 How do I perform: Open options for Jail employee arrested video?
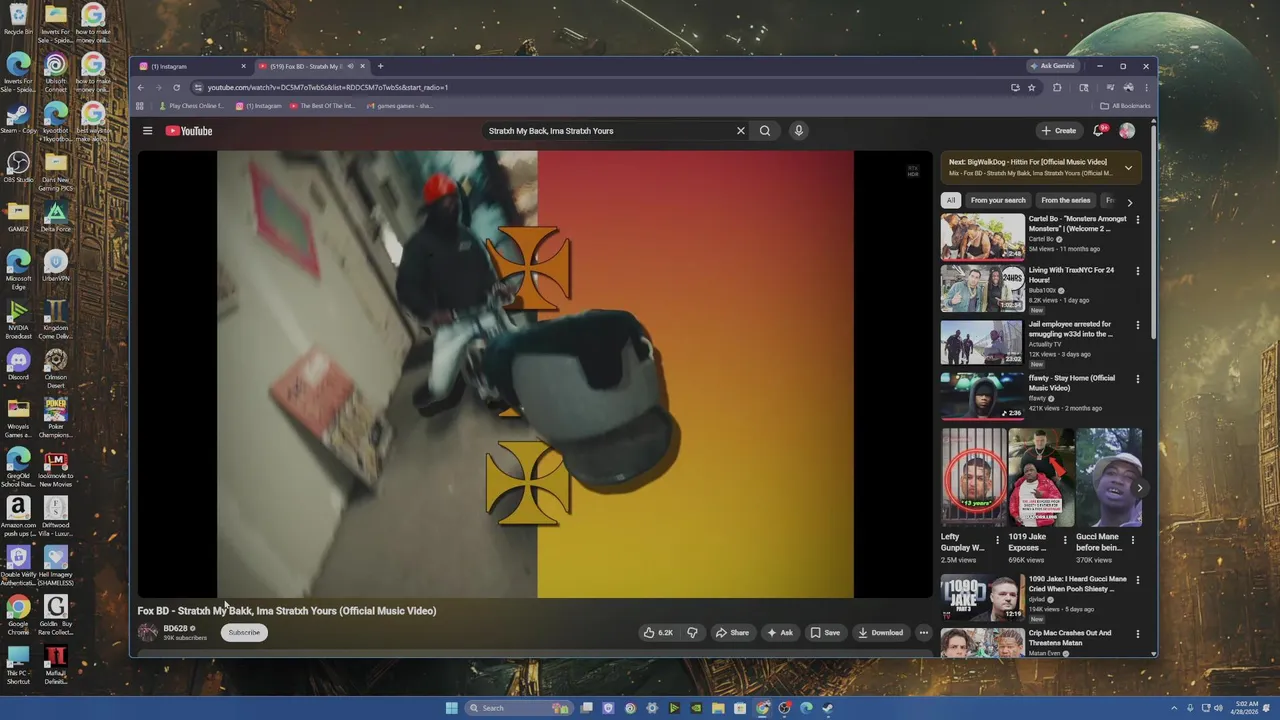(1137, 325)
